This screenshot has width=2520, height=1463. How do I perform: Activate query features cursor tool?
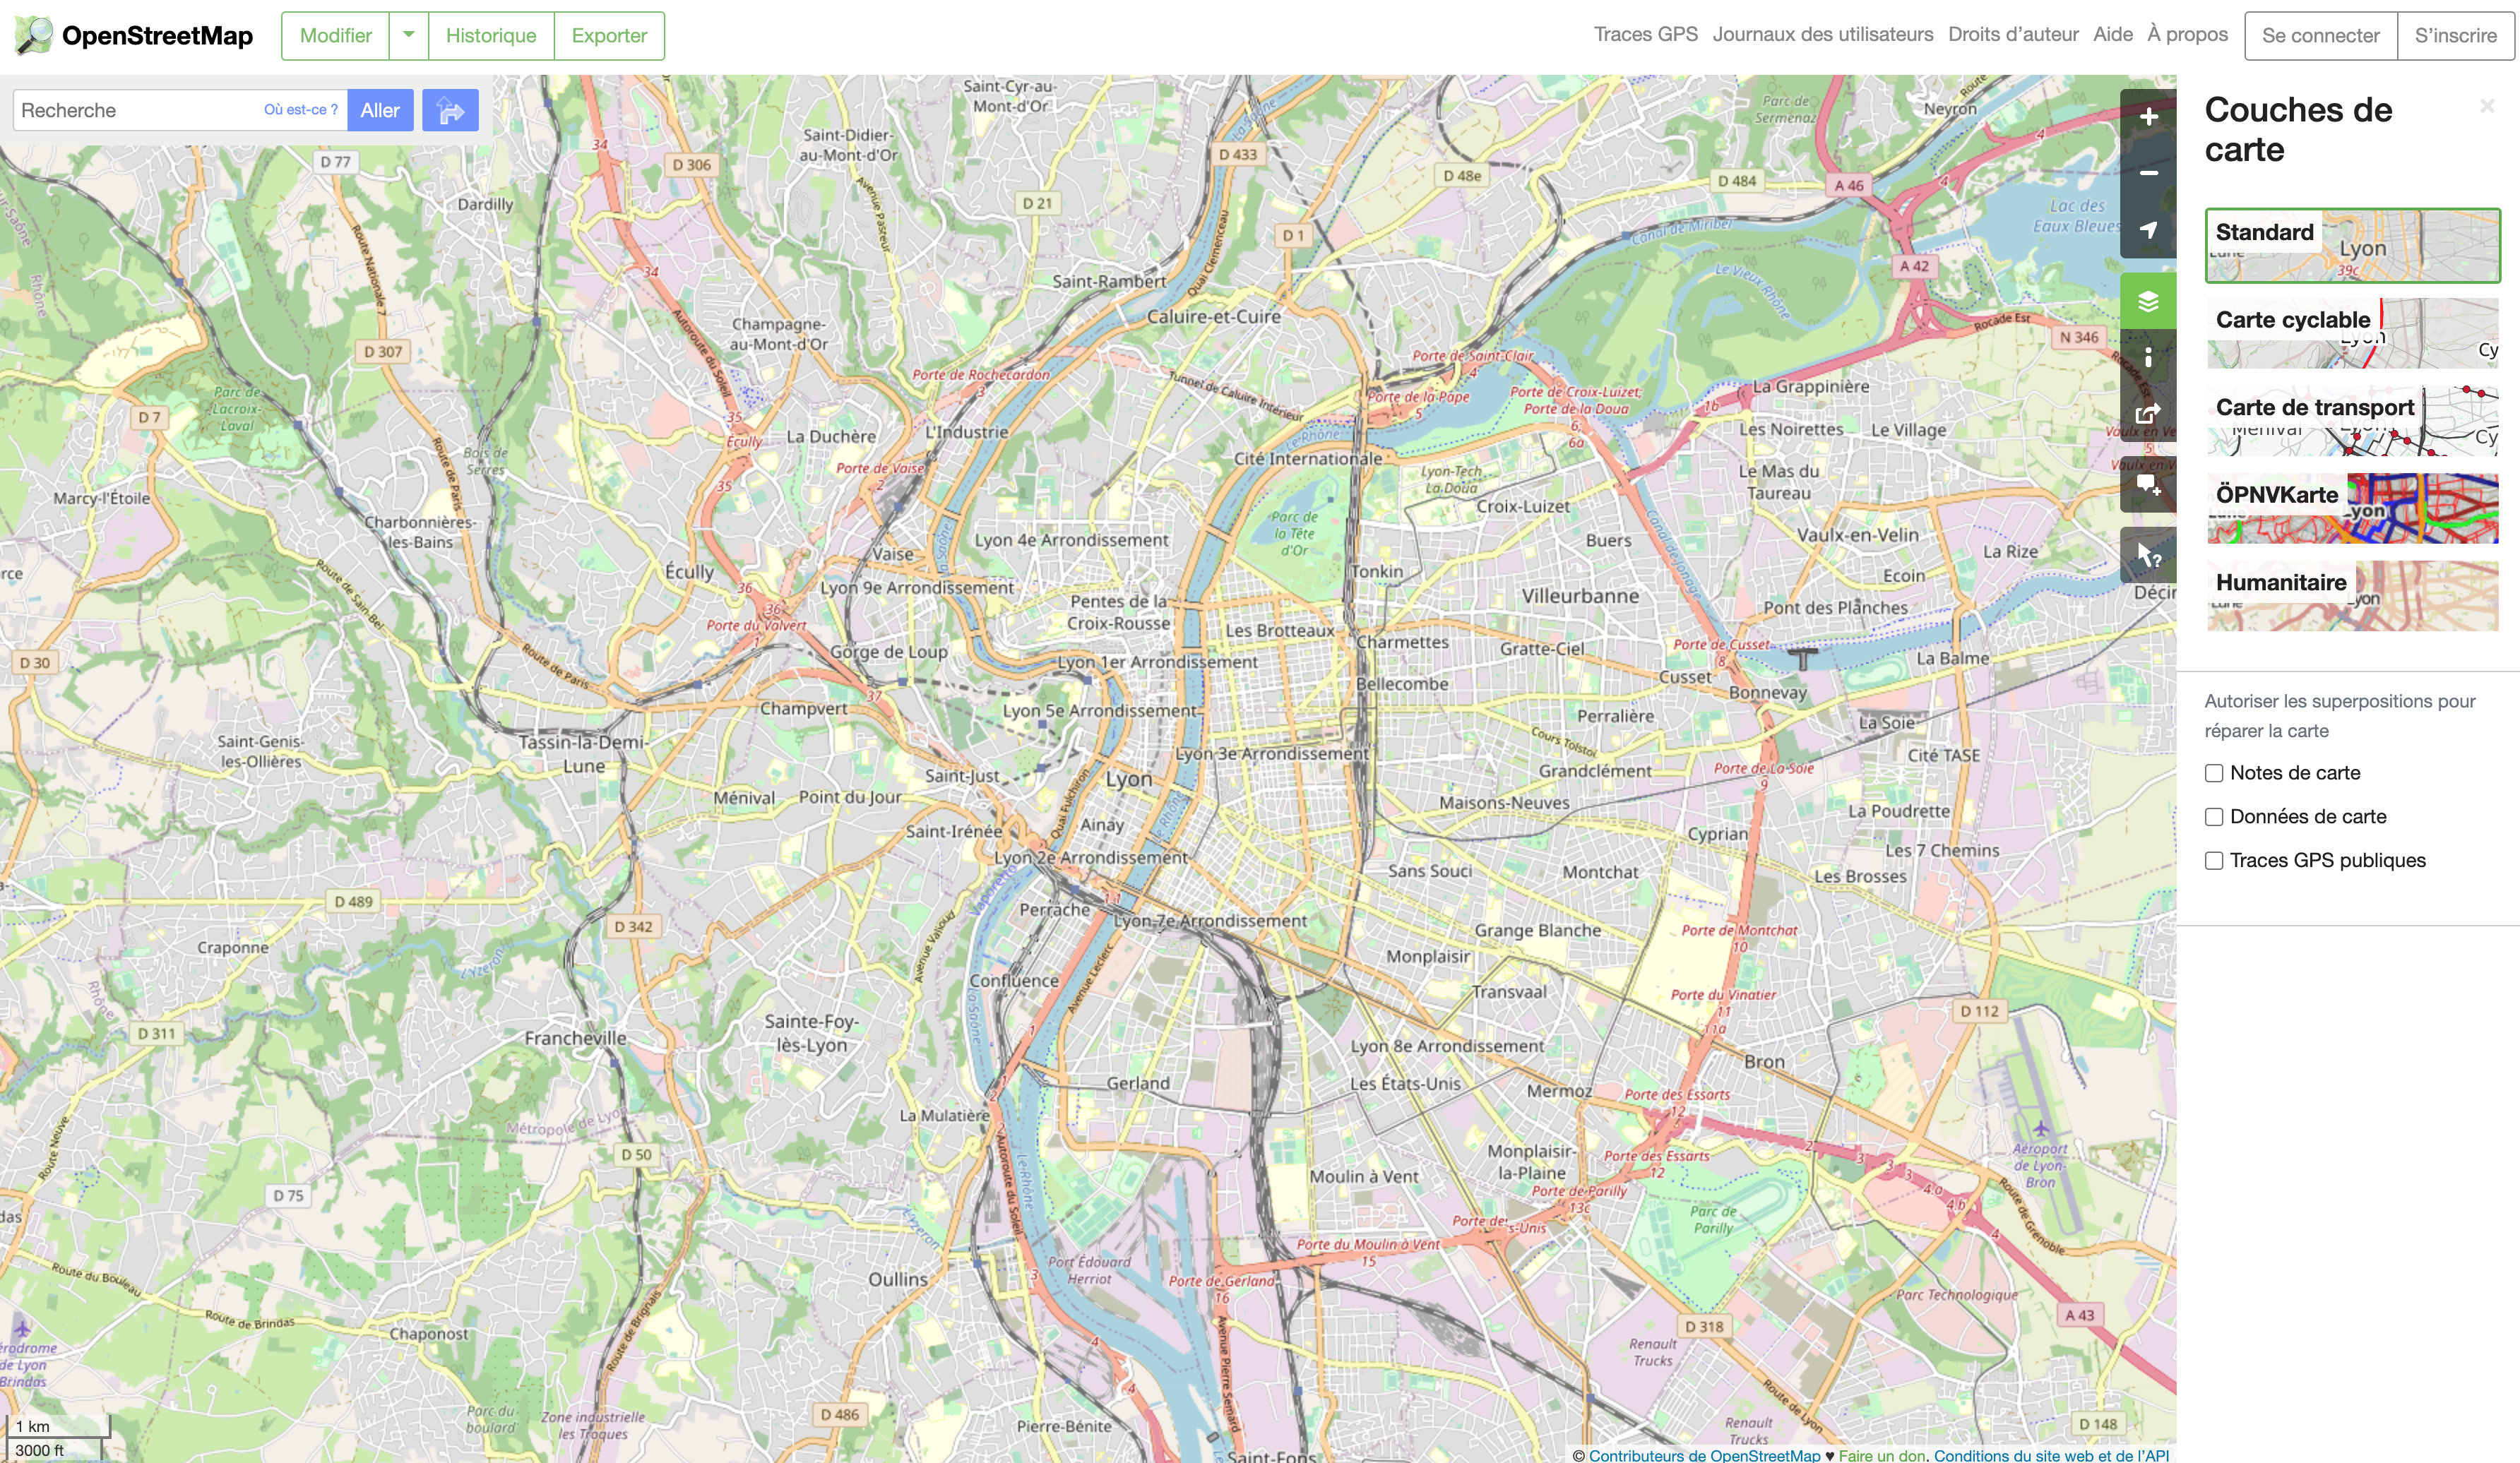click(x=2147, y=555)
